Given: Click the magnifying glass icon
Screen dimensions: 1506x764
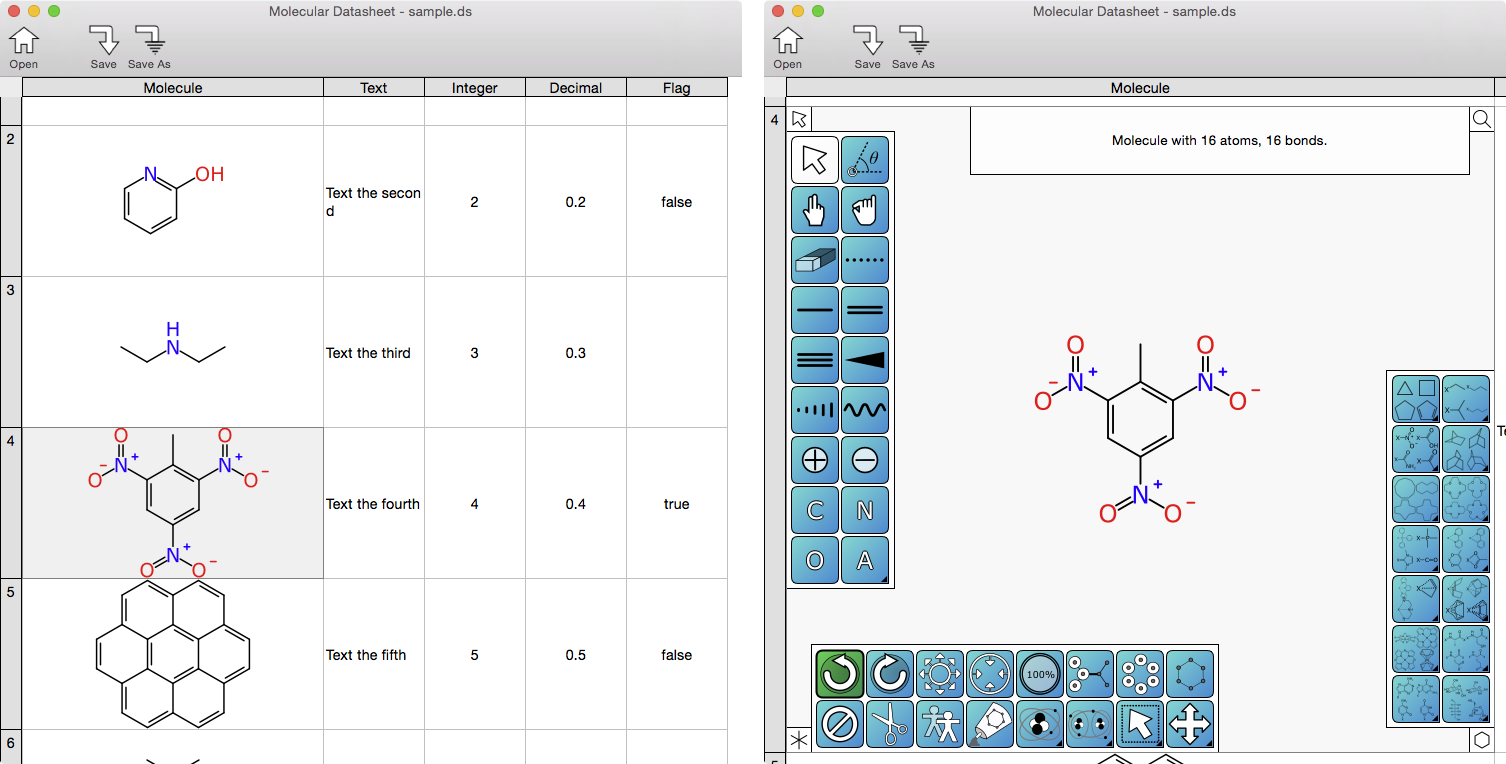Looking at the screenshot, I should [1481, 120].
